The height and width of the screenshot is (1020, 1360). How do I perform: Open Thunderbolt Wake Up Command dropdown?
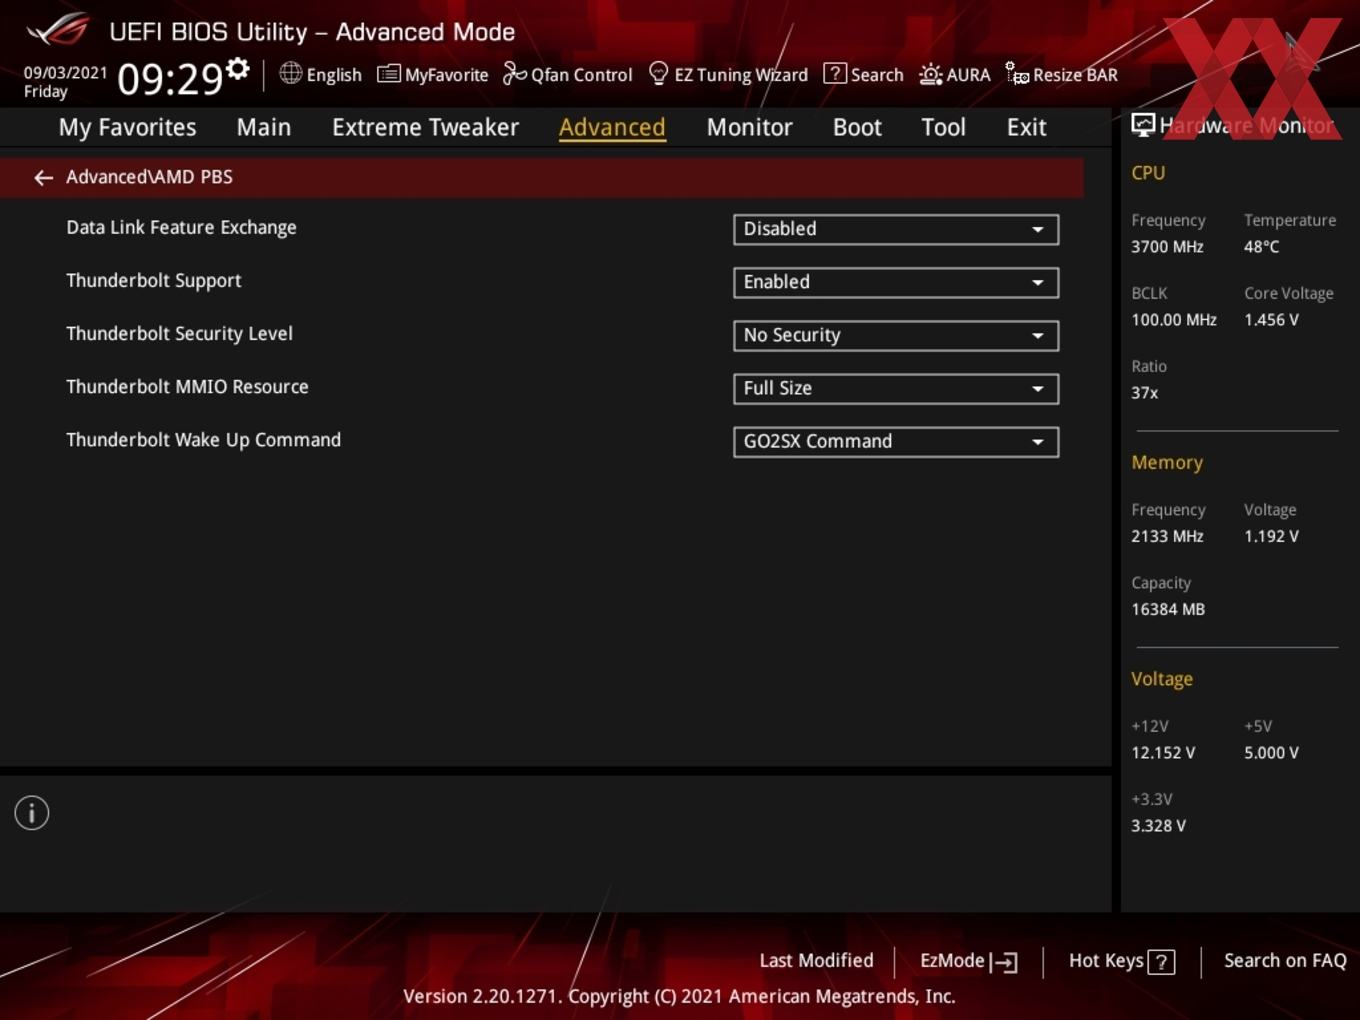tap(896, 441)
